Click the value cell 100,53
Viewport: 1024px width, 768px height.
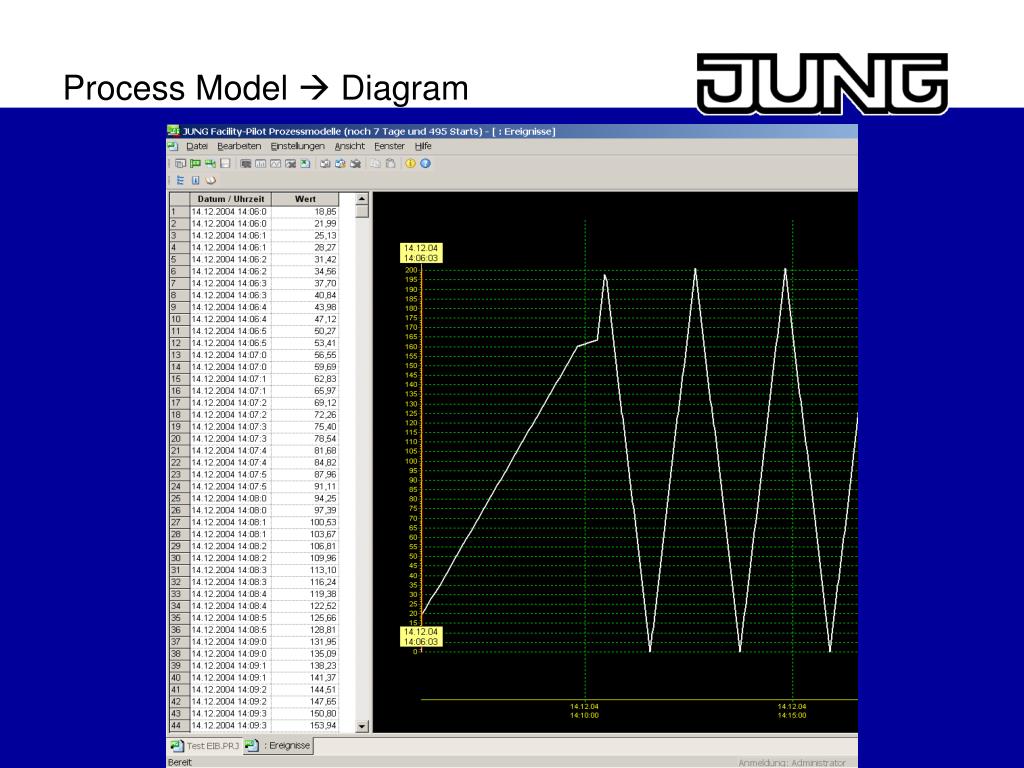(x=305, y=522)
